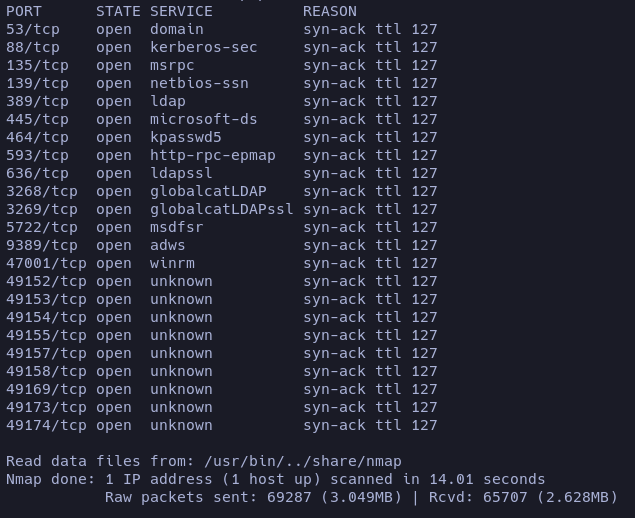Click the SERVICE column header
The height and width of the screenshot is (518, 635).
click(x=181, y=11)
